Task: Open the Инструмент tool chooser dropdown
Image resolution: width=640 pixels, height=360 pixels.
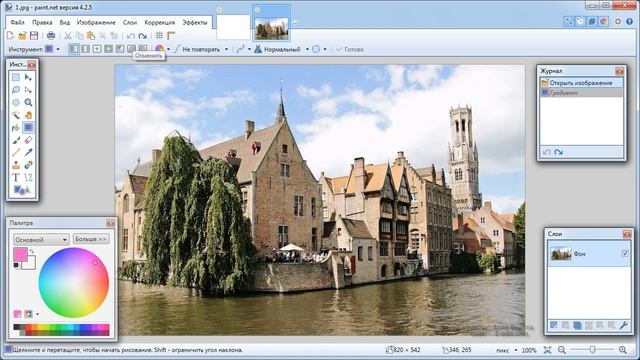Action: click(x=52, y=49)
